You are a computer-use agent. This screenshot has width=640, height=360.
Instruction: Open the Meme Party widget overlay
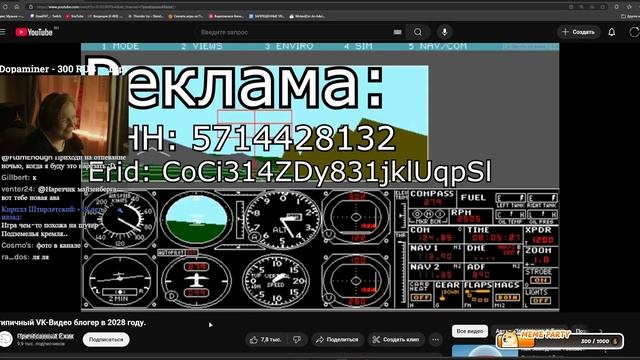pyautogui.click(x=559, y=340)
